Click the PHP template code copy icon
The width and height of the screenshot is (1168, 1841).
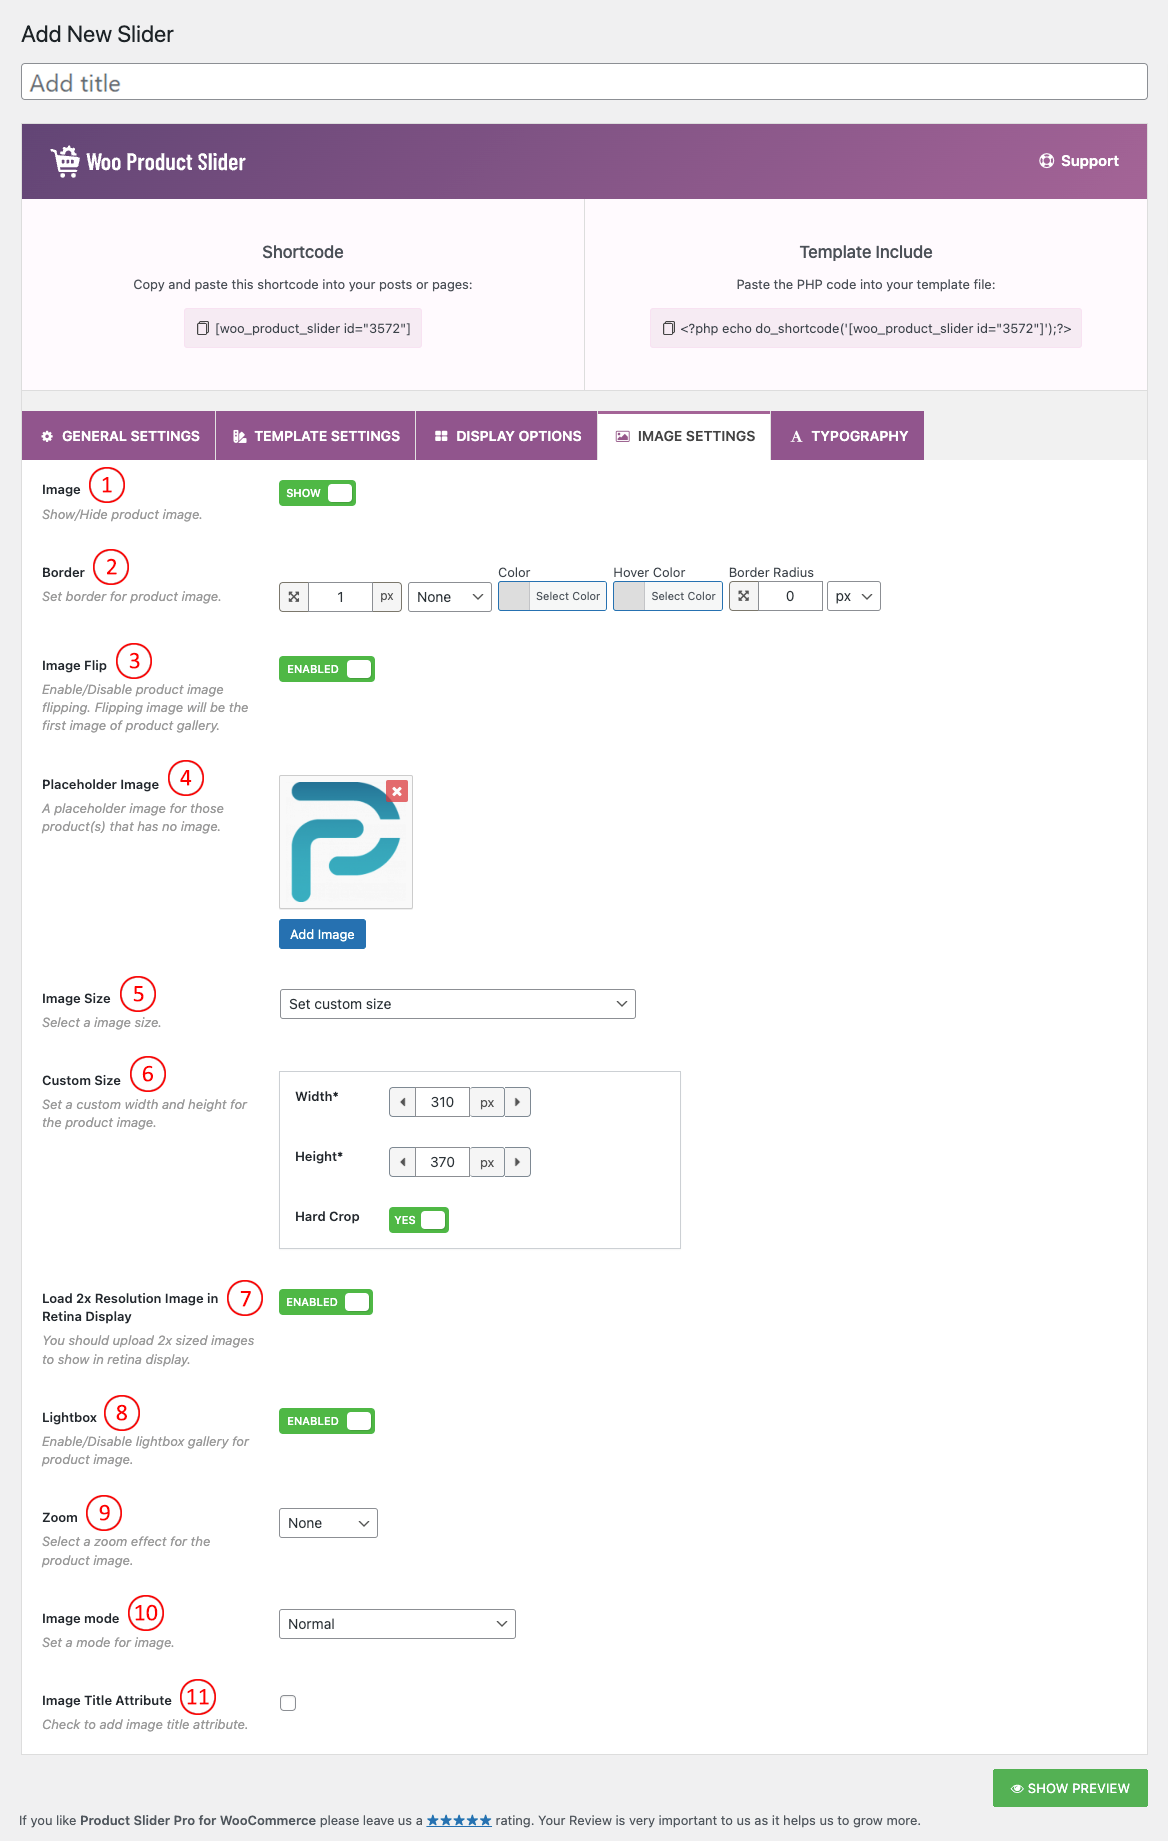click(x=668, y=328)
